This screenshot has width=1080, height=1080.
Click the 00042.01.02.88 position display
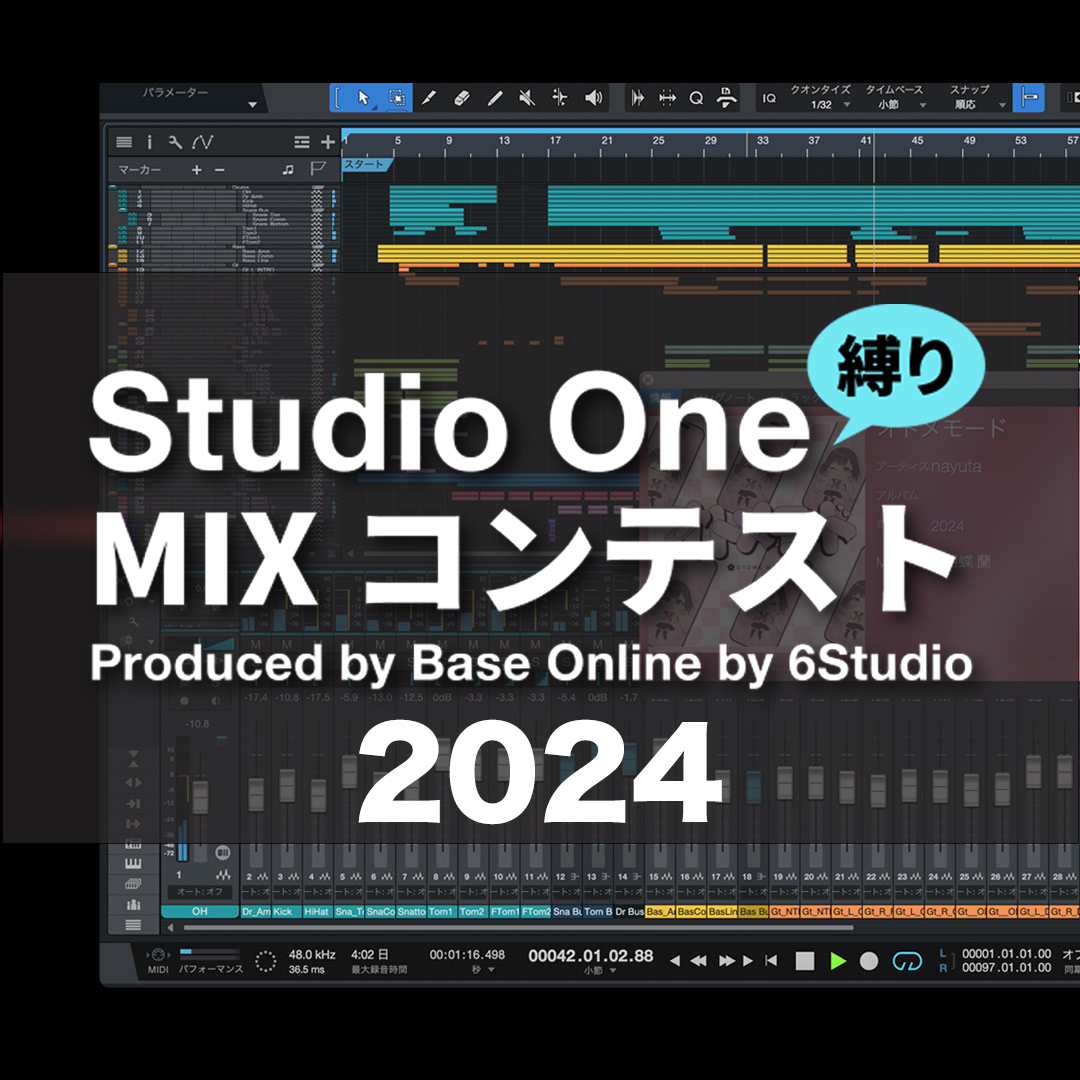(x=591, y=955)
